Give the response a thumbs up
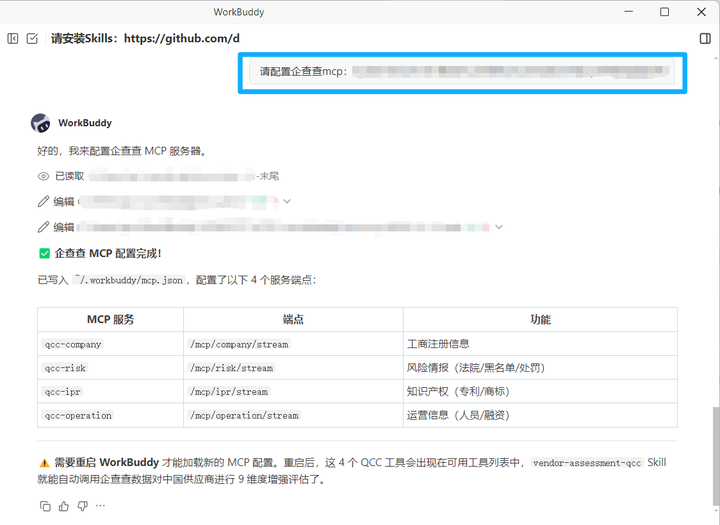720x525 pixels. pyautogui.click(x=64, y=506)
